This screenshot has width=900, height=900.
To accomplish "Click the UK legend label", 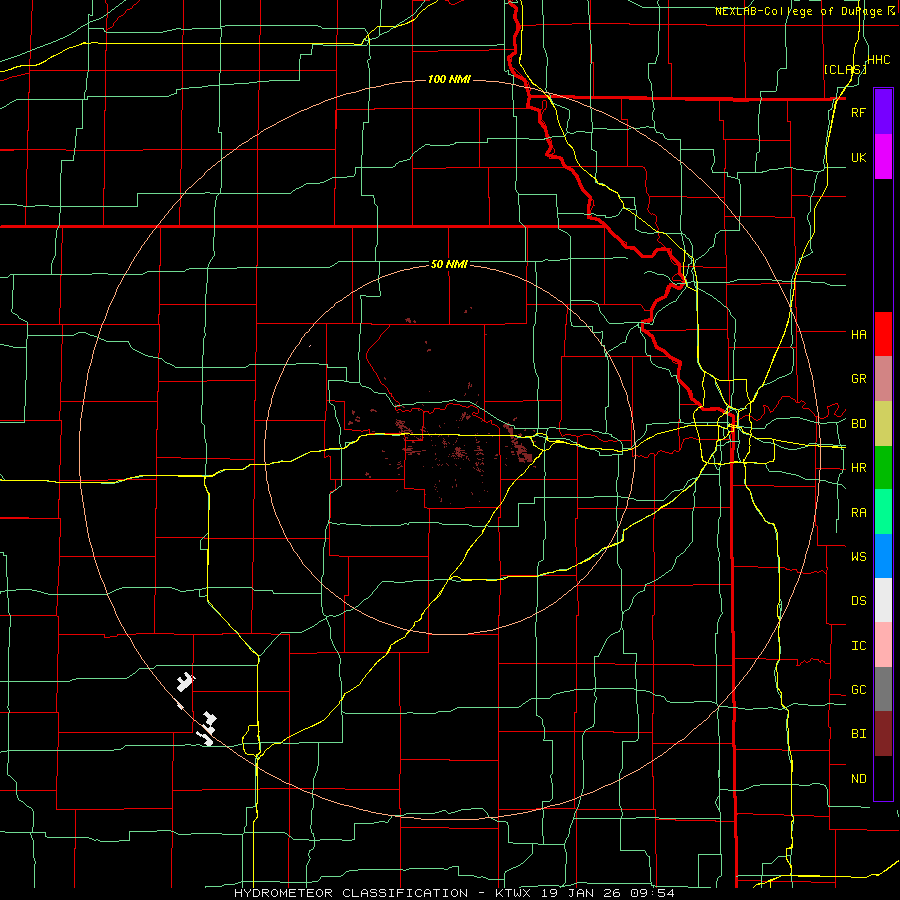I will (x=858, y=157).
